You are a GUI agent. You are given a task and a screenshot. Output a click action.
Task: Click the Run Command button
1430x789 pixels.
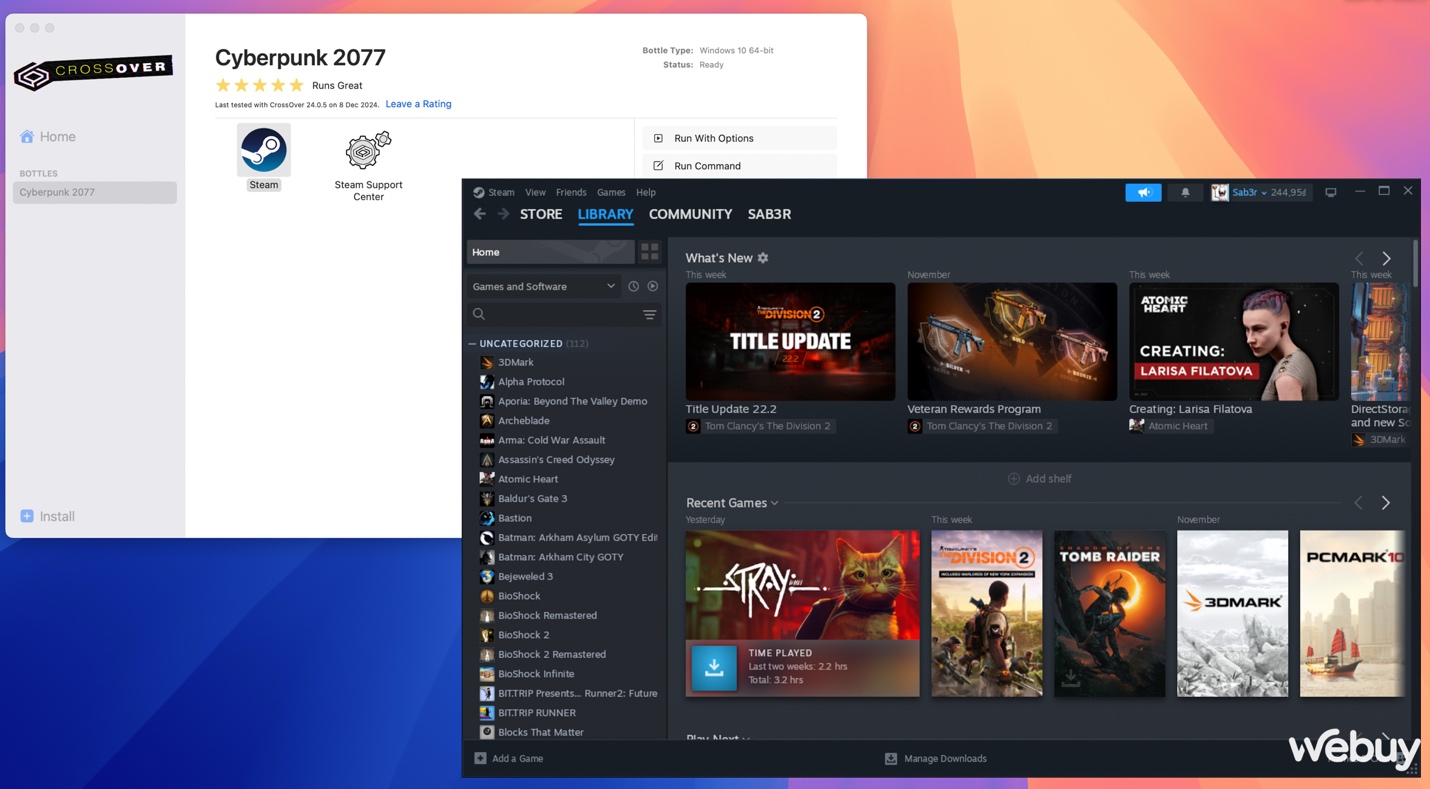[x=738, y=166]
